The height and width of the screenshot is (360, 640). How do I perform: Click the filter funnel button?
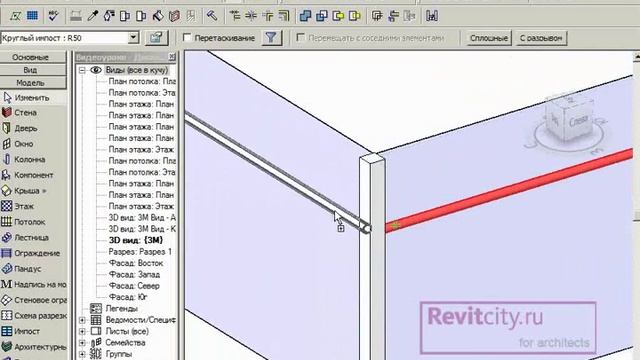click(x=271, y=38)
